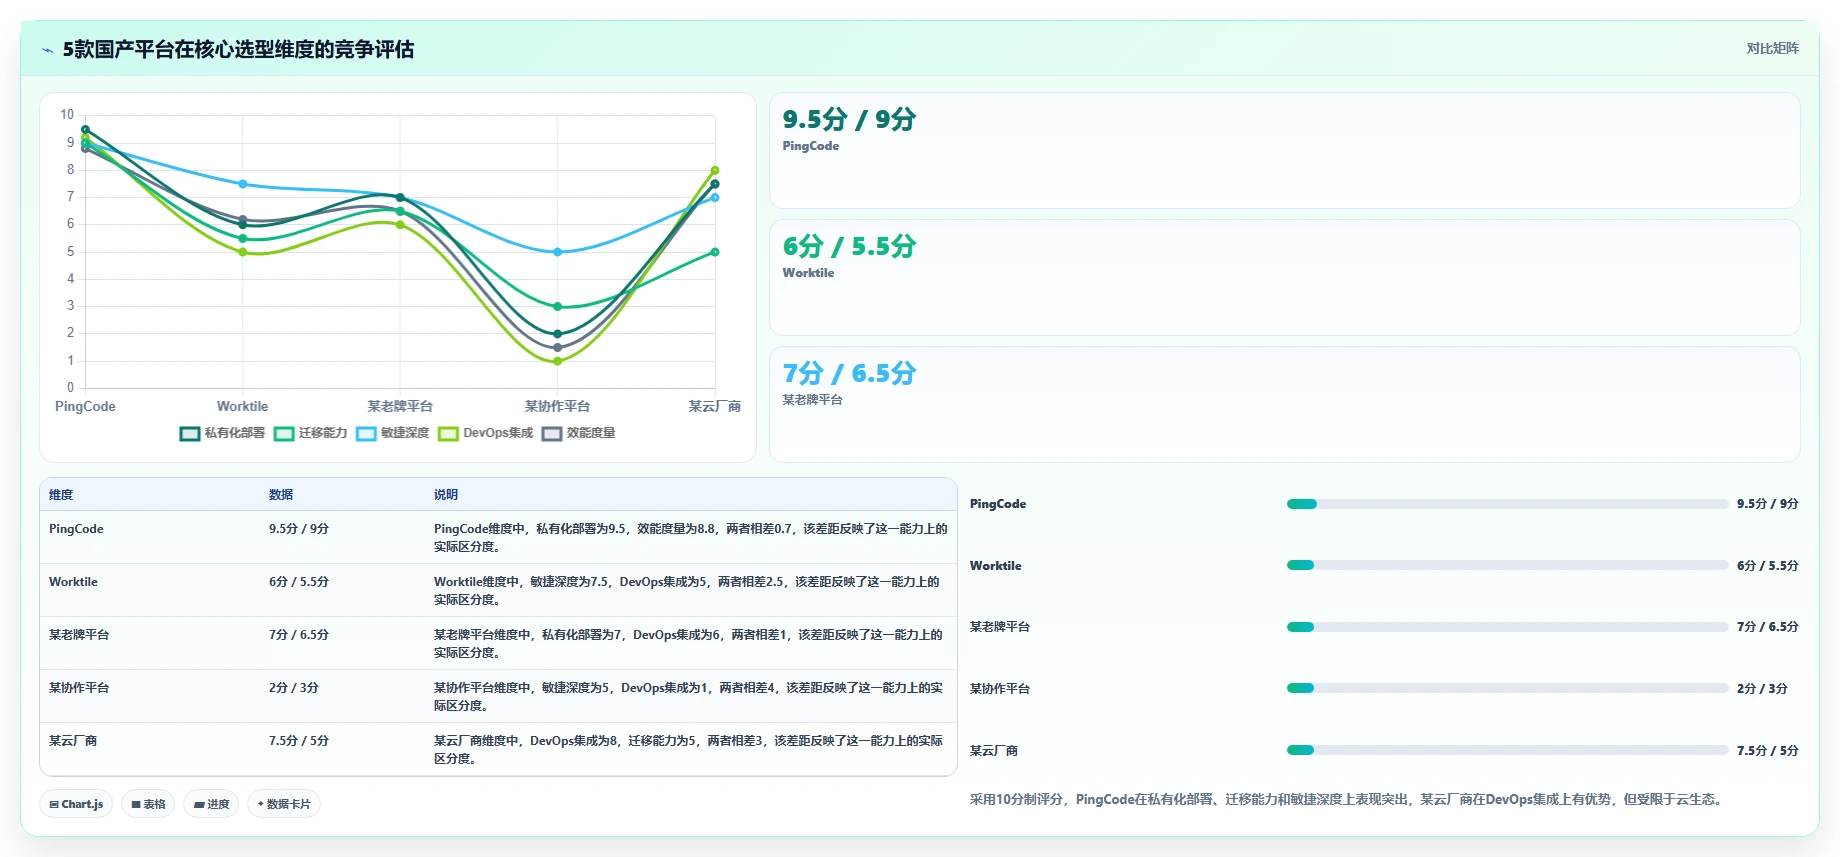Toggle the 效能度量 legend item
Screen dimensions: 1840x857
click(x=579, y=433)
